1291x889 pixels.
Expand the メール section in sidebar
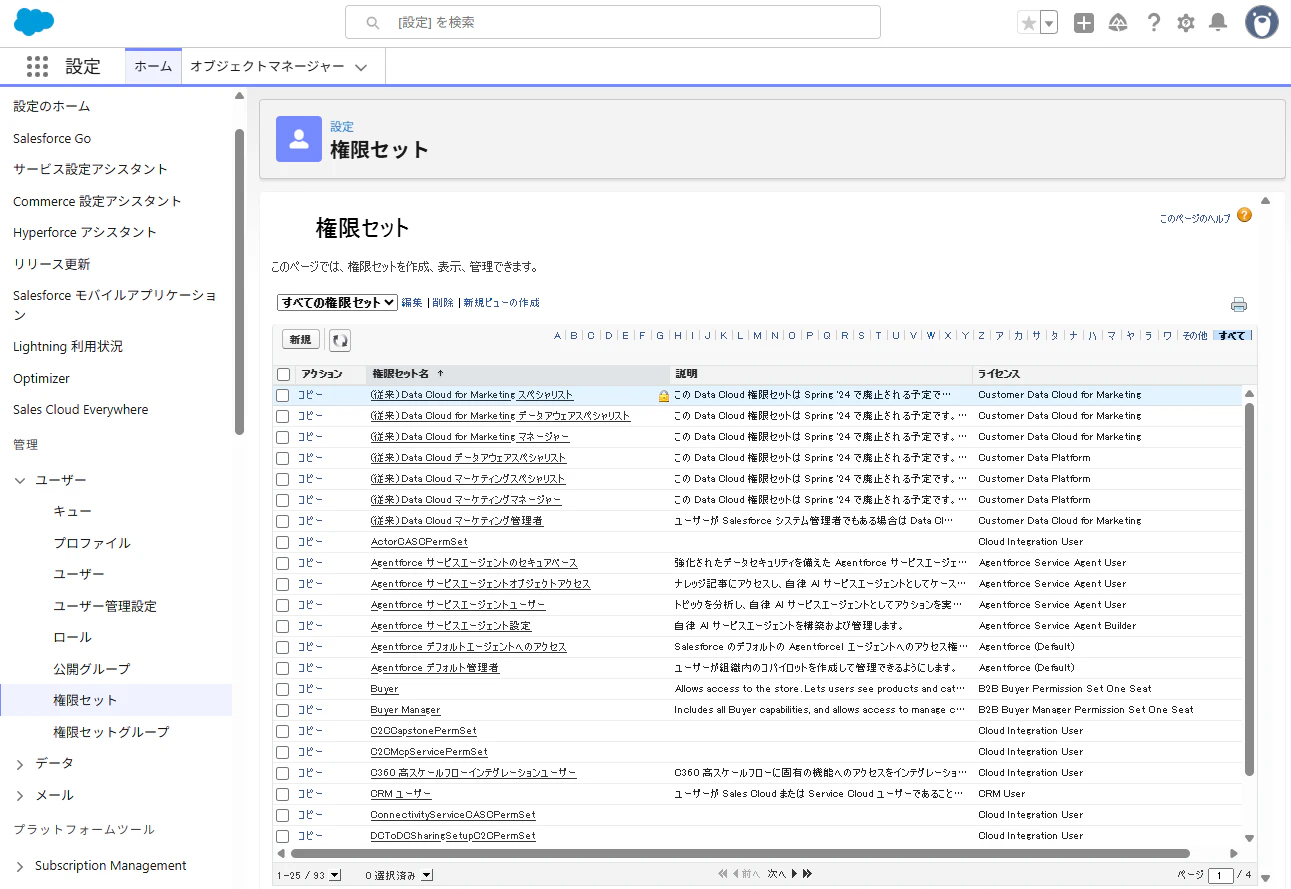click(20, 796)
